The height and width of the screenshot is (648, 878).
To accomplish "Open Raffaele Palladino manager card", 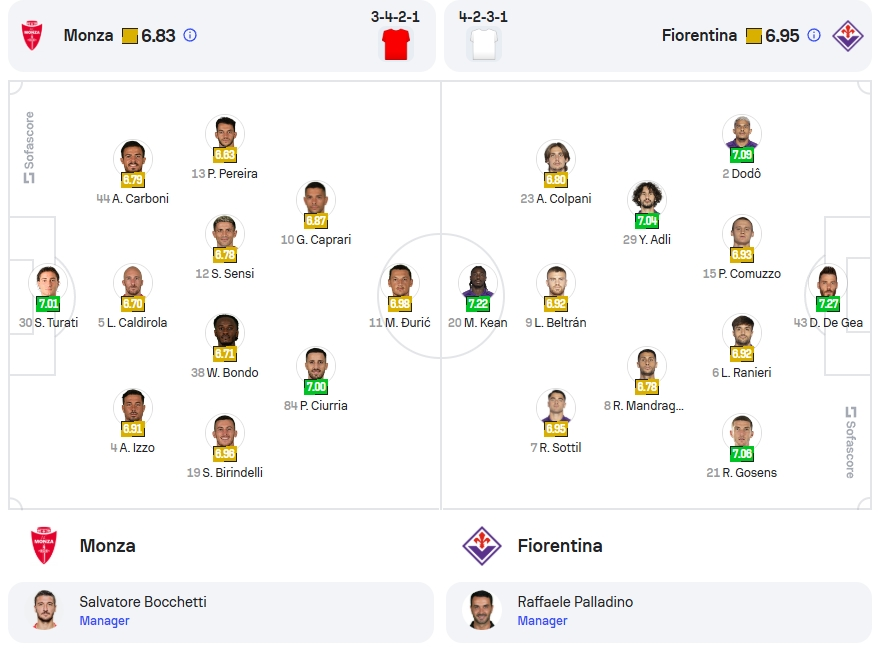I will click(x=659, y=612).
